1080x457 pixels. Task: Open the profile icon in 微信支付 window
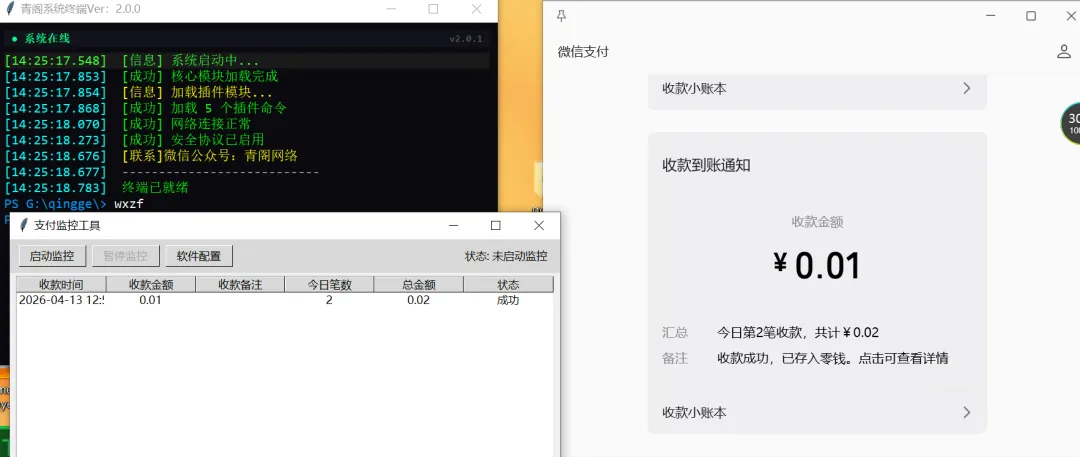[x=1063, y=51]
